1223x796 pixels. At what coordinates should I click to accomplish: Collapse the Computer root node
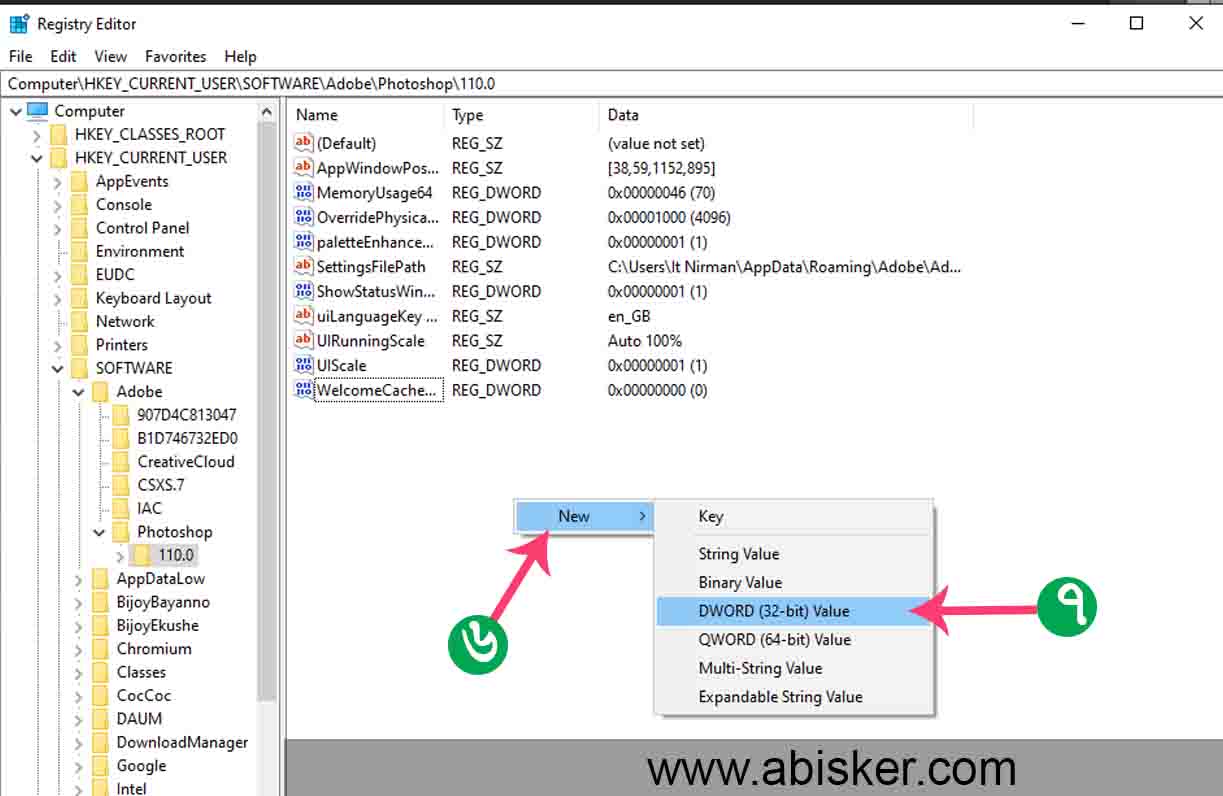pyautogui.click(x=15, y=111)
